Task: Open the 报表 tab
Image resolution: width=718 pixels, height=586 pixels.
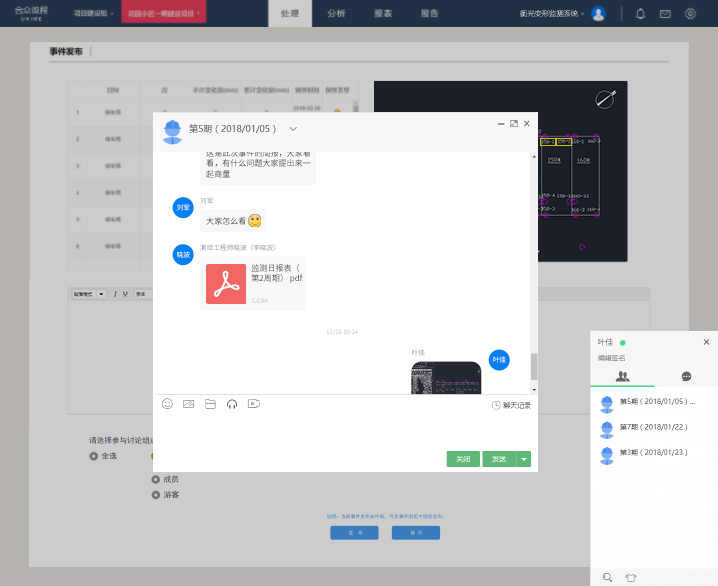Action: pos(383,14)
